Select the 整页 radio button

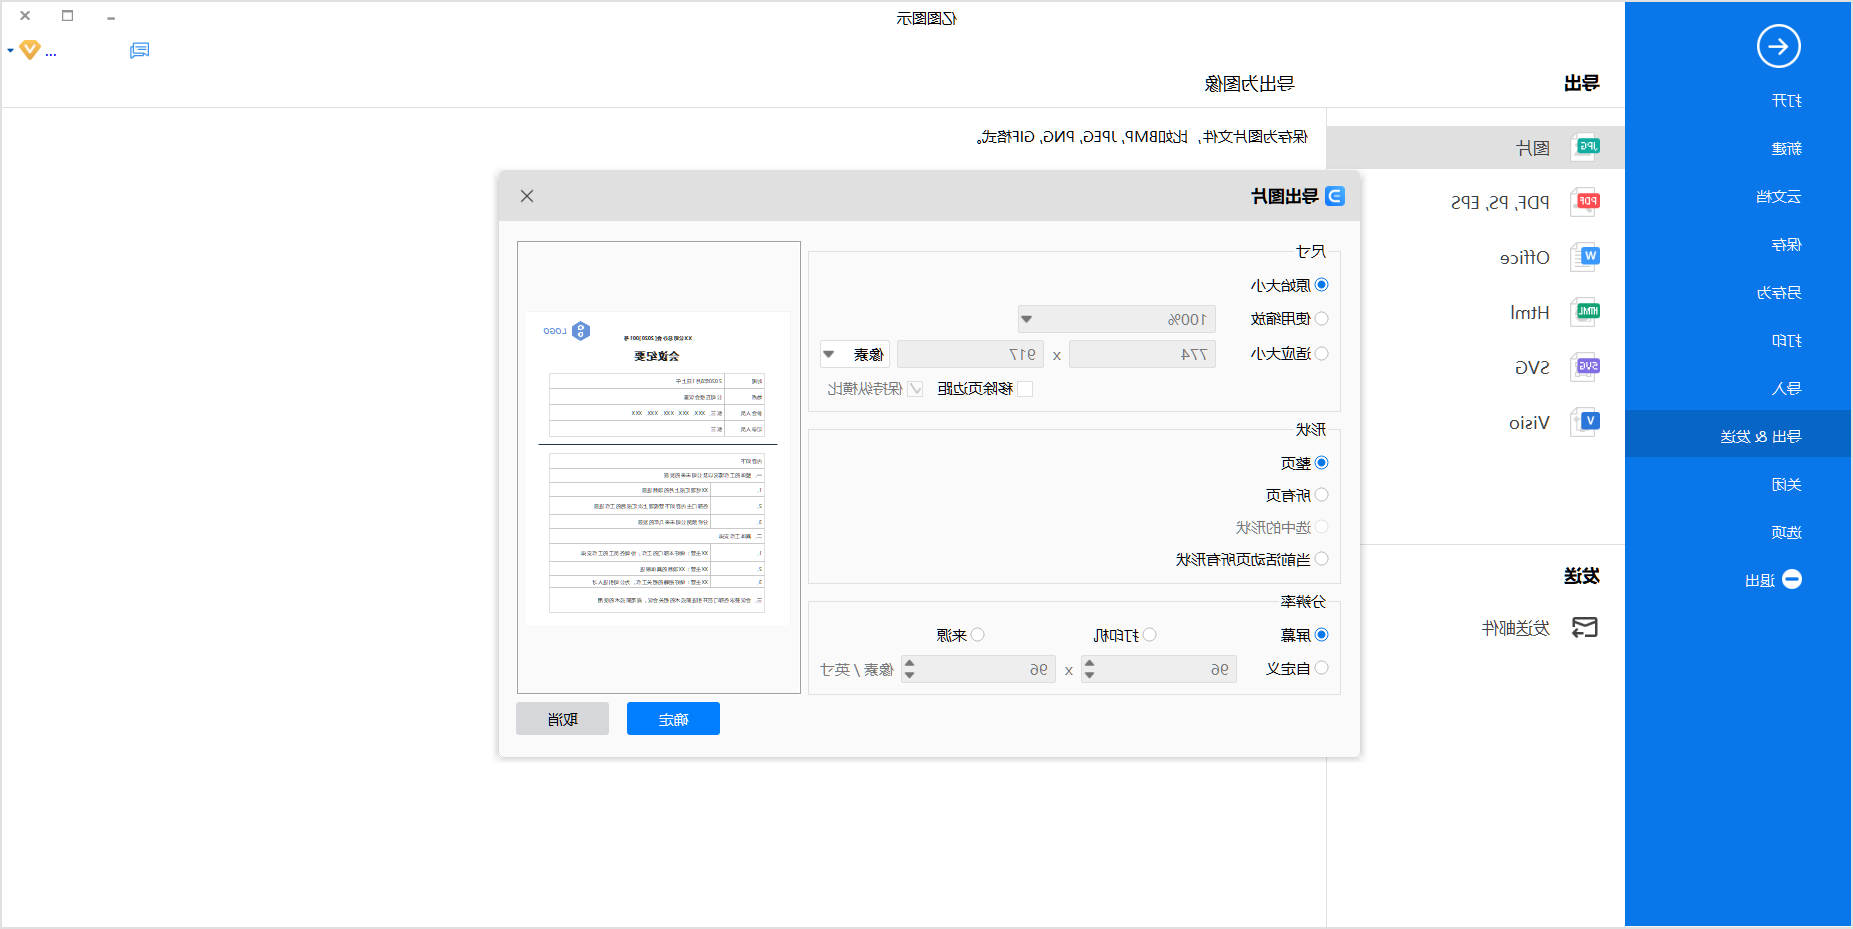tap(1321, 463)
